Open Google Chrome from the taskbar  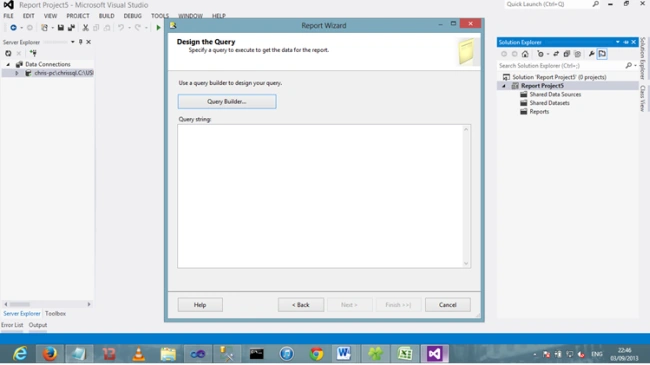[x=316, y=354]
